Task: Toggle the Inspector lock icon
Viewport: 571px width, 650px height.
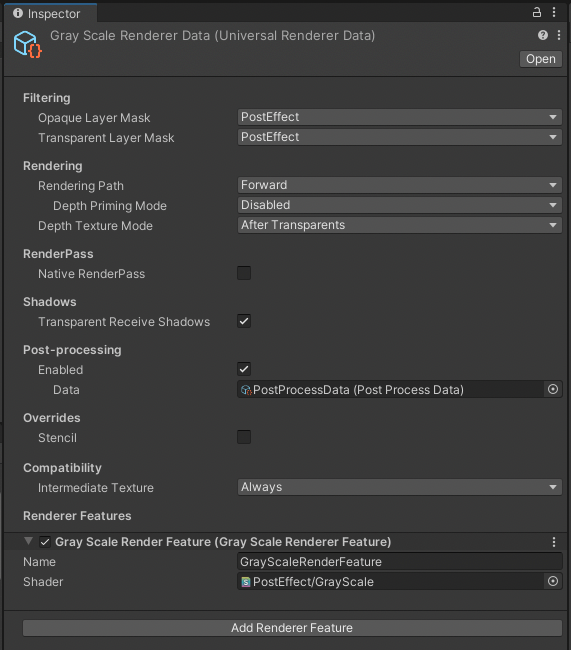Action: pyautogui.click(x=537, y=12)
